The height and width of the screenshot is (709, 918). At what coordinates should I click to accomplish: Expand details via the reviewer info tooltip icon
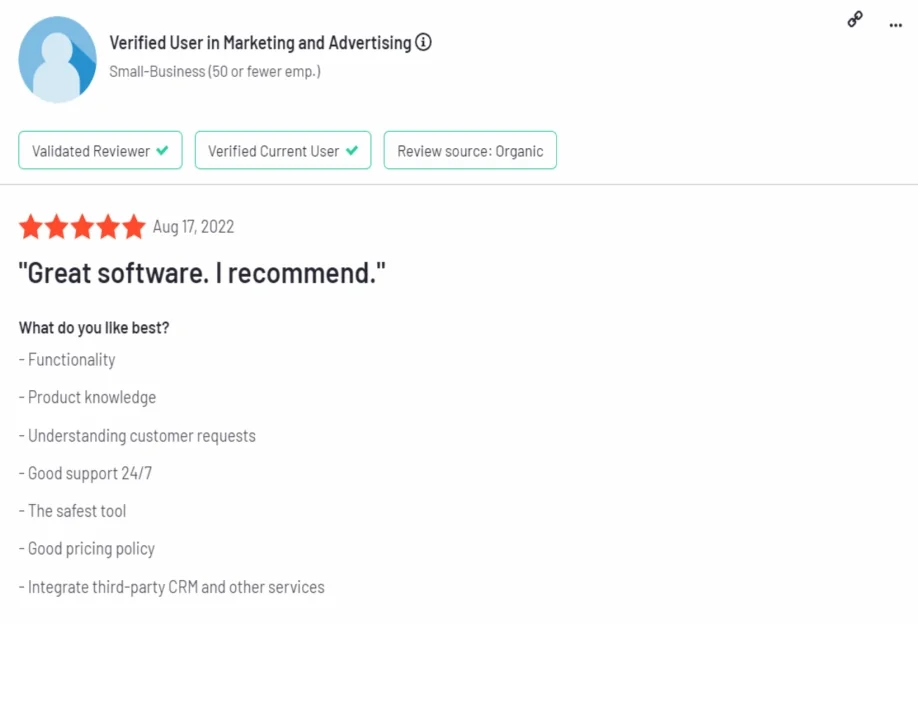pos(423,42)
